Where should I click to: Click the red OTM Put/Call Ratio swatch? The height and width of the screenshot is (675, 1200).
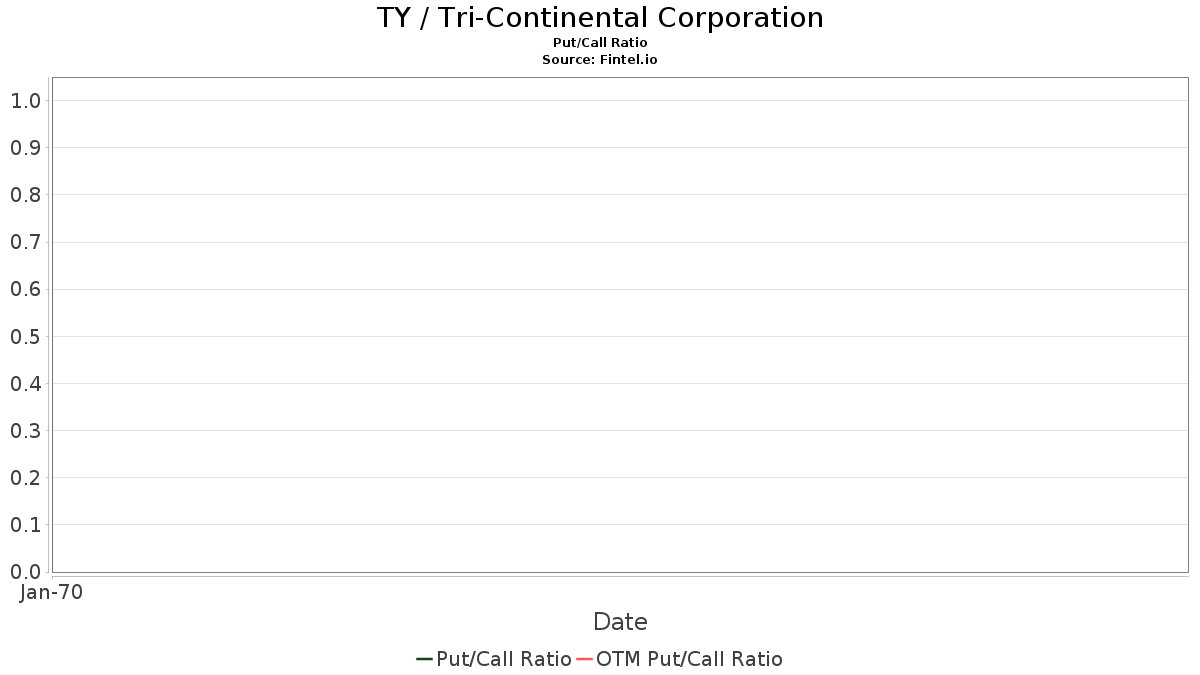point(585,659)
